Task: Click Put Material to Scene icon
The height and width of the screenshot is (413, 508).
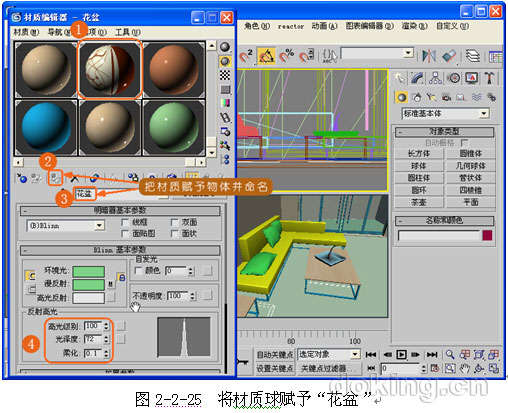Action: pyautogui.click(x=36, y=178)
